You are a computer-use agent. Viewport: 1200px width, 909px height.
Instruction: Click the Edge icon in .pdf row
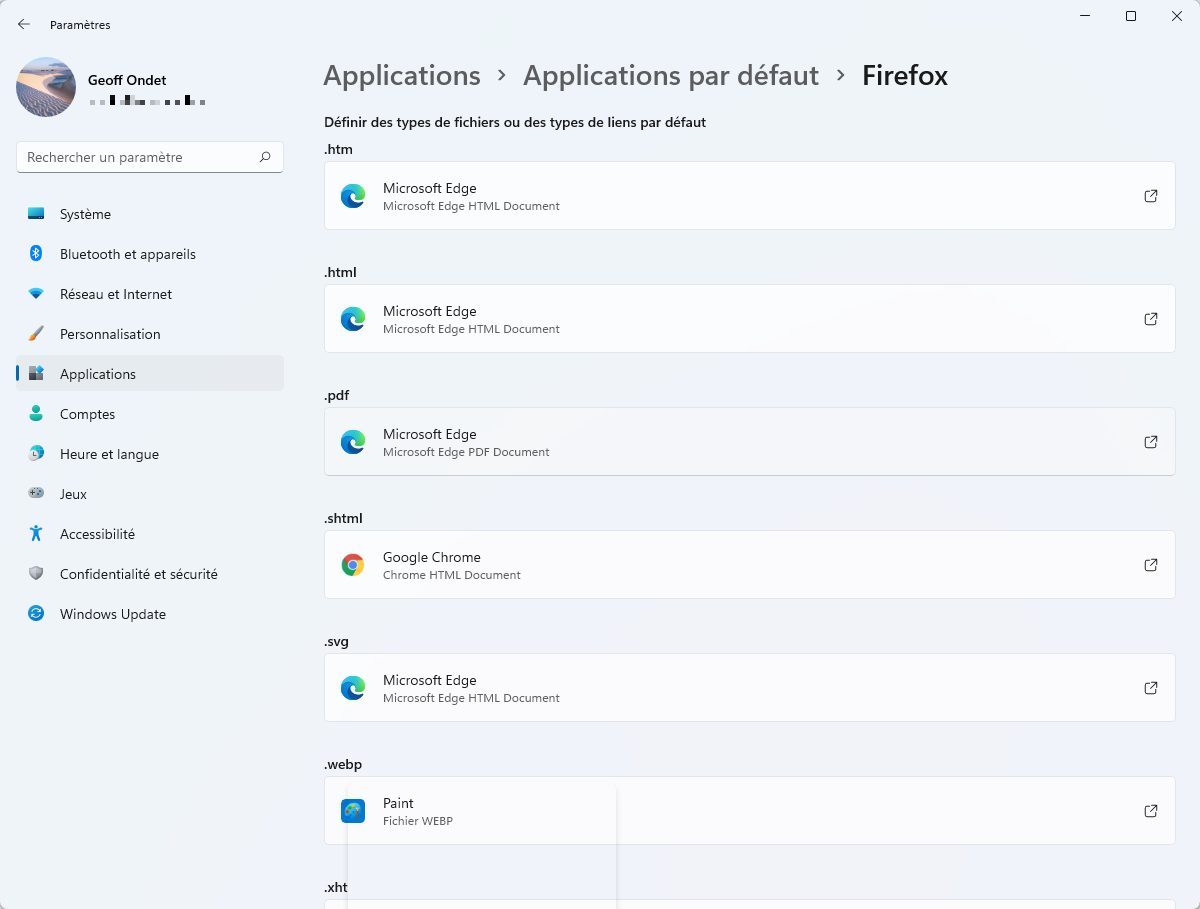pyautogui.click(x=353, y=442)
